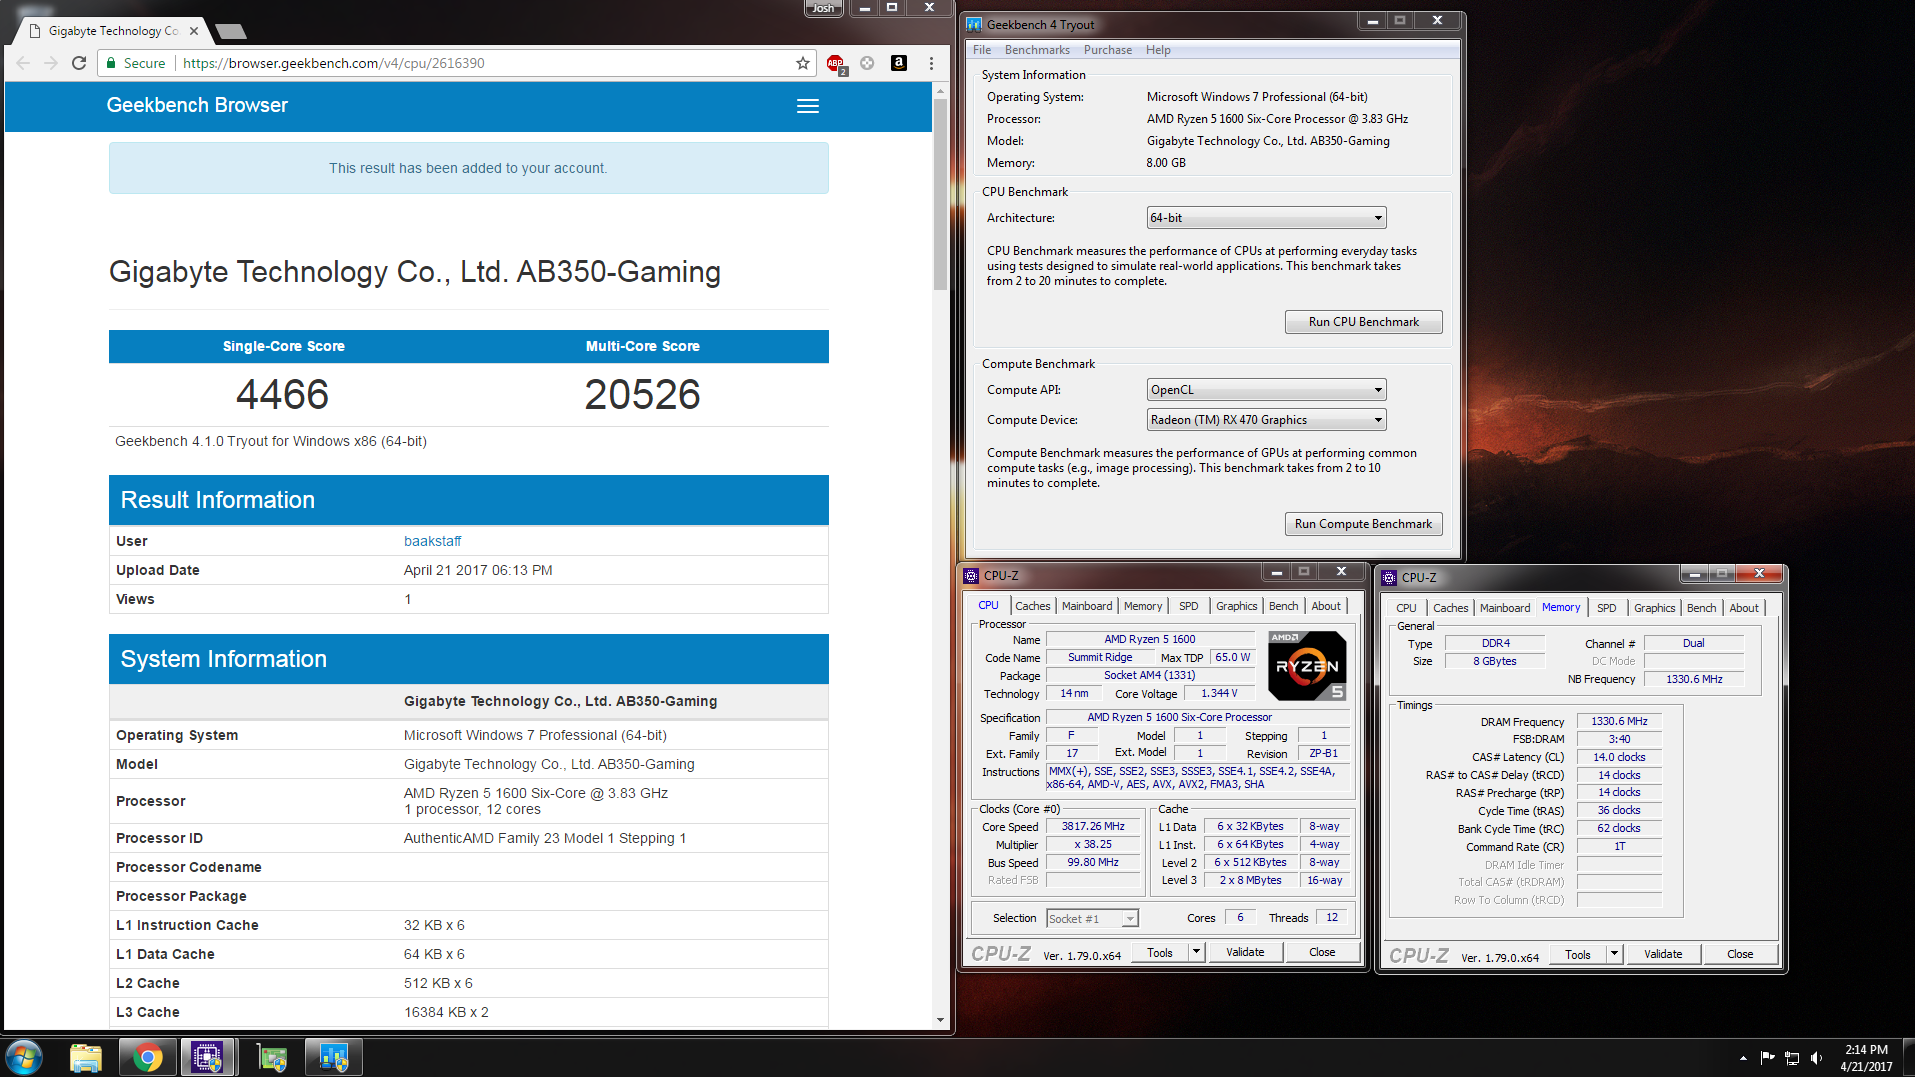Click Close button in left CPU-Z window
The width and height of the screenshot is (1915, 1077).
pyautogui.click(x=1322, y=952)
